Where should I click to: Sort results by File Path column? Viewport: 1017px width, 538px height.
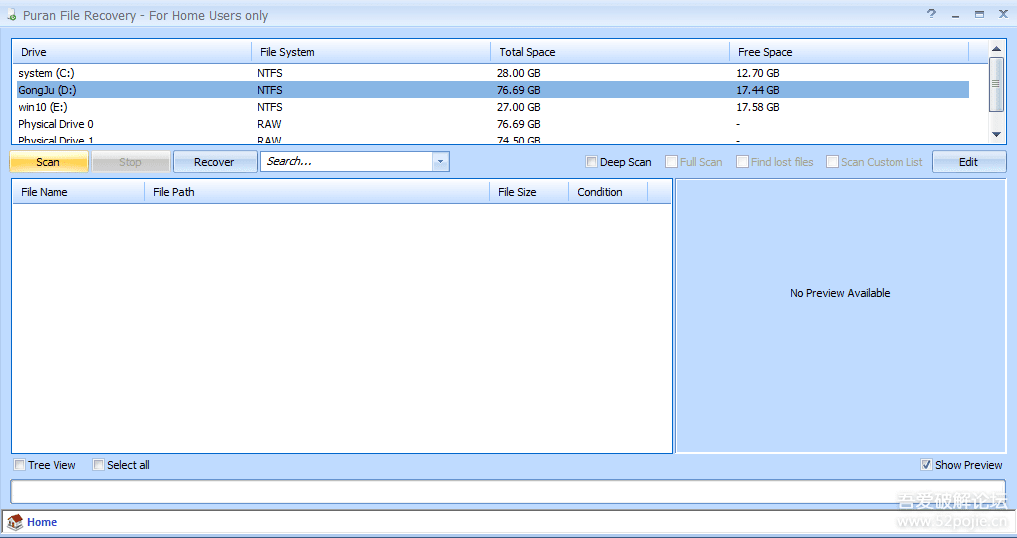(x=317, y=192)
